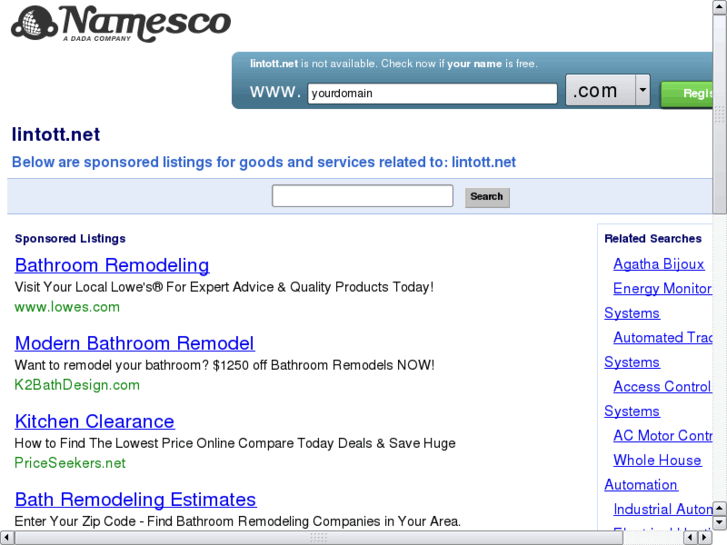Click the Namesco logo
Image resolution: width=727 pixels, height=545 pixels.
pyautogui.click(x=121, y=23)
